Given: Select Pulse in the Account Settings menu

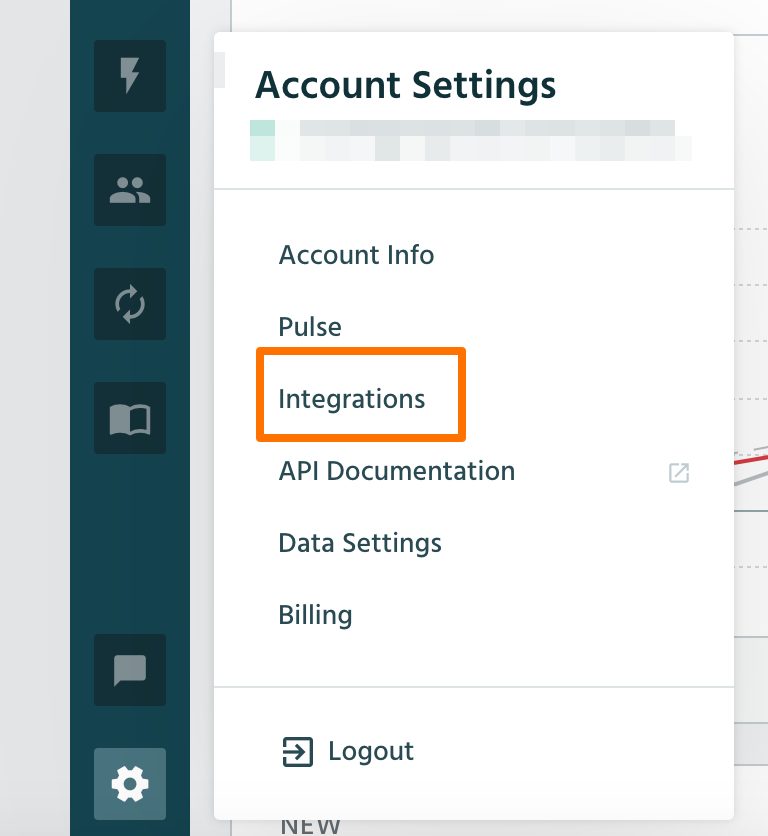Looking at the screenshot, I should point(310,327).
